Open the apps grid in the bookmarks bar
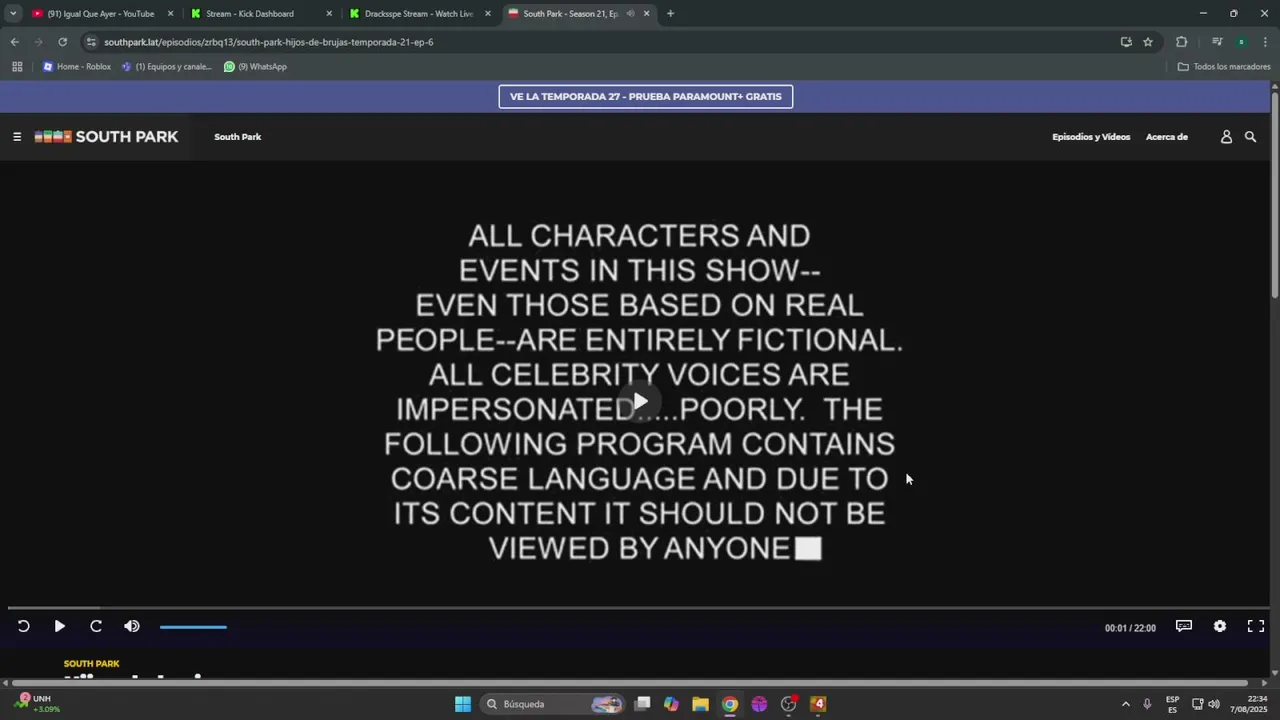The height and width of the screenshot is (720, 1280). click(17, 67)
